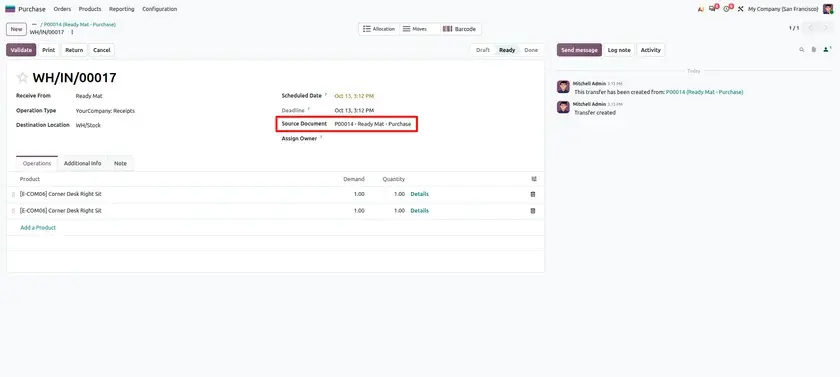
Task: Sort by the Product column header
Action: (x=30, y=179)
